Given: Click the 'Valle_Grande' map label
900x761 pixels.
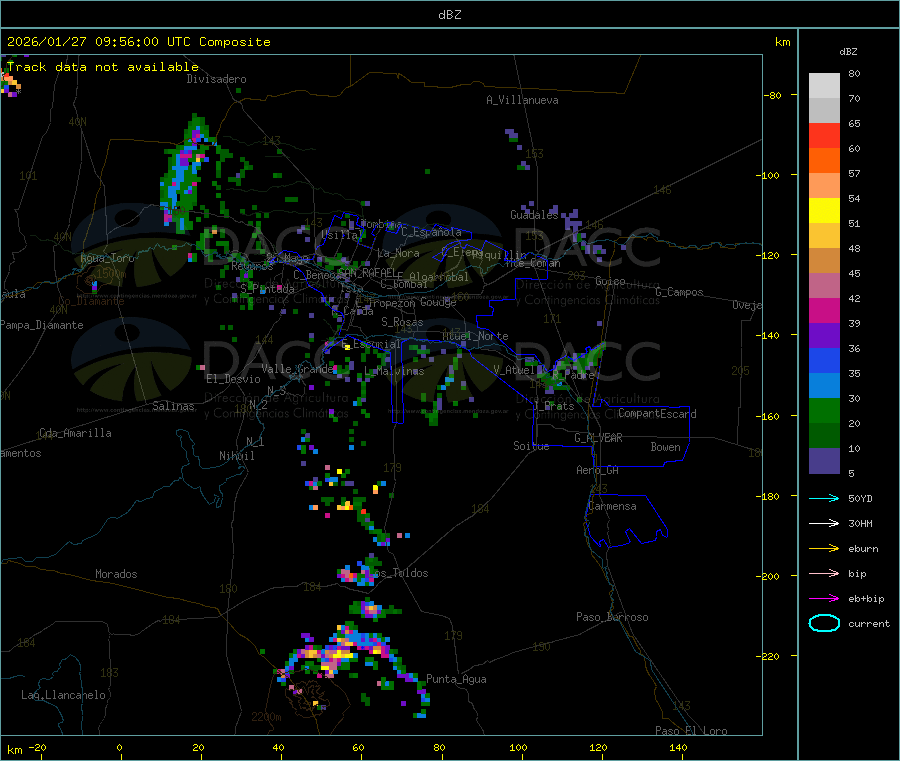Looking at the screenshot, I should 298,369.
